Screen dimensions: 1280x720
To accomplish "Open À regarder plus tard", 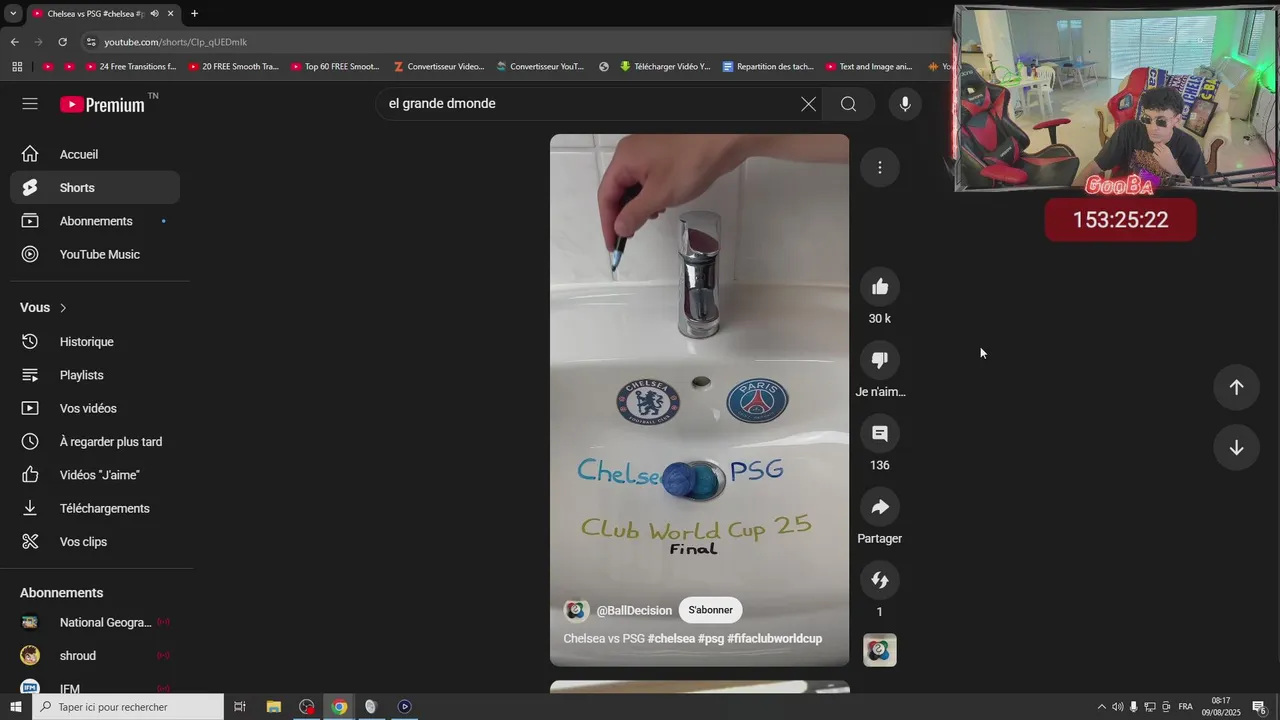I will point(95,442).
